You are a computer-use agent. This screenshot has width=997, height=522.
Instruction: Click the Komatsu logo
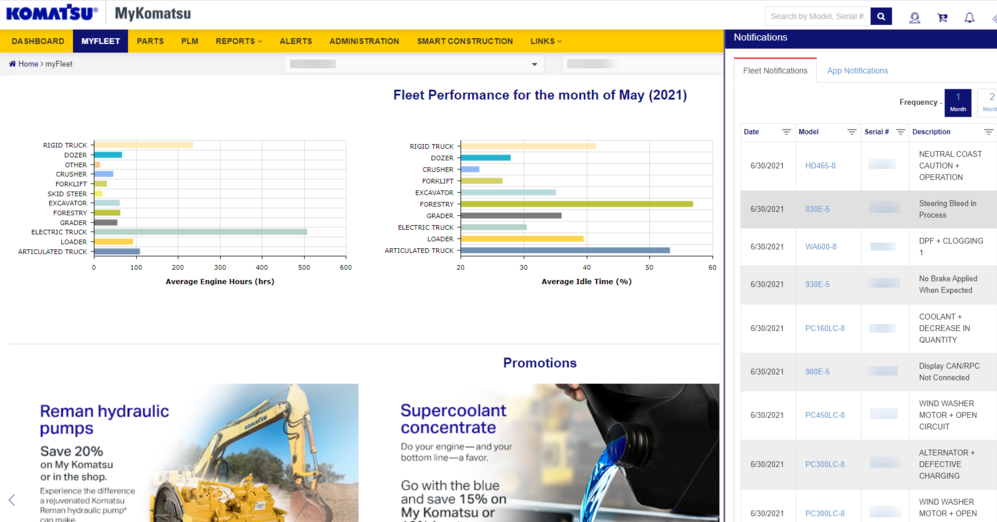[x=52, y=13]
